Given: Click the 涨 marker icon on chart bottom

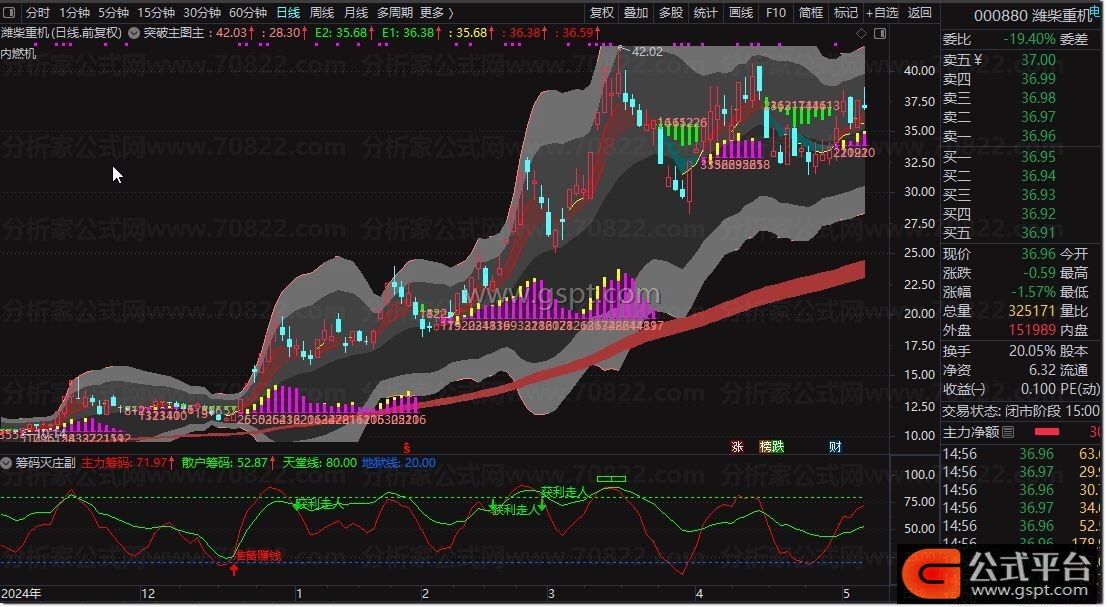Looking at the screenshot, I should coord(738,446).
